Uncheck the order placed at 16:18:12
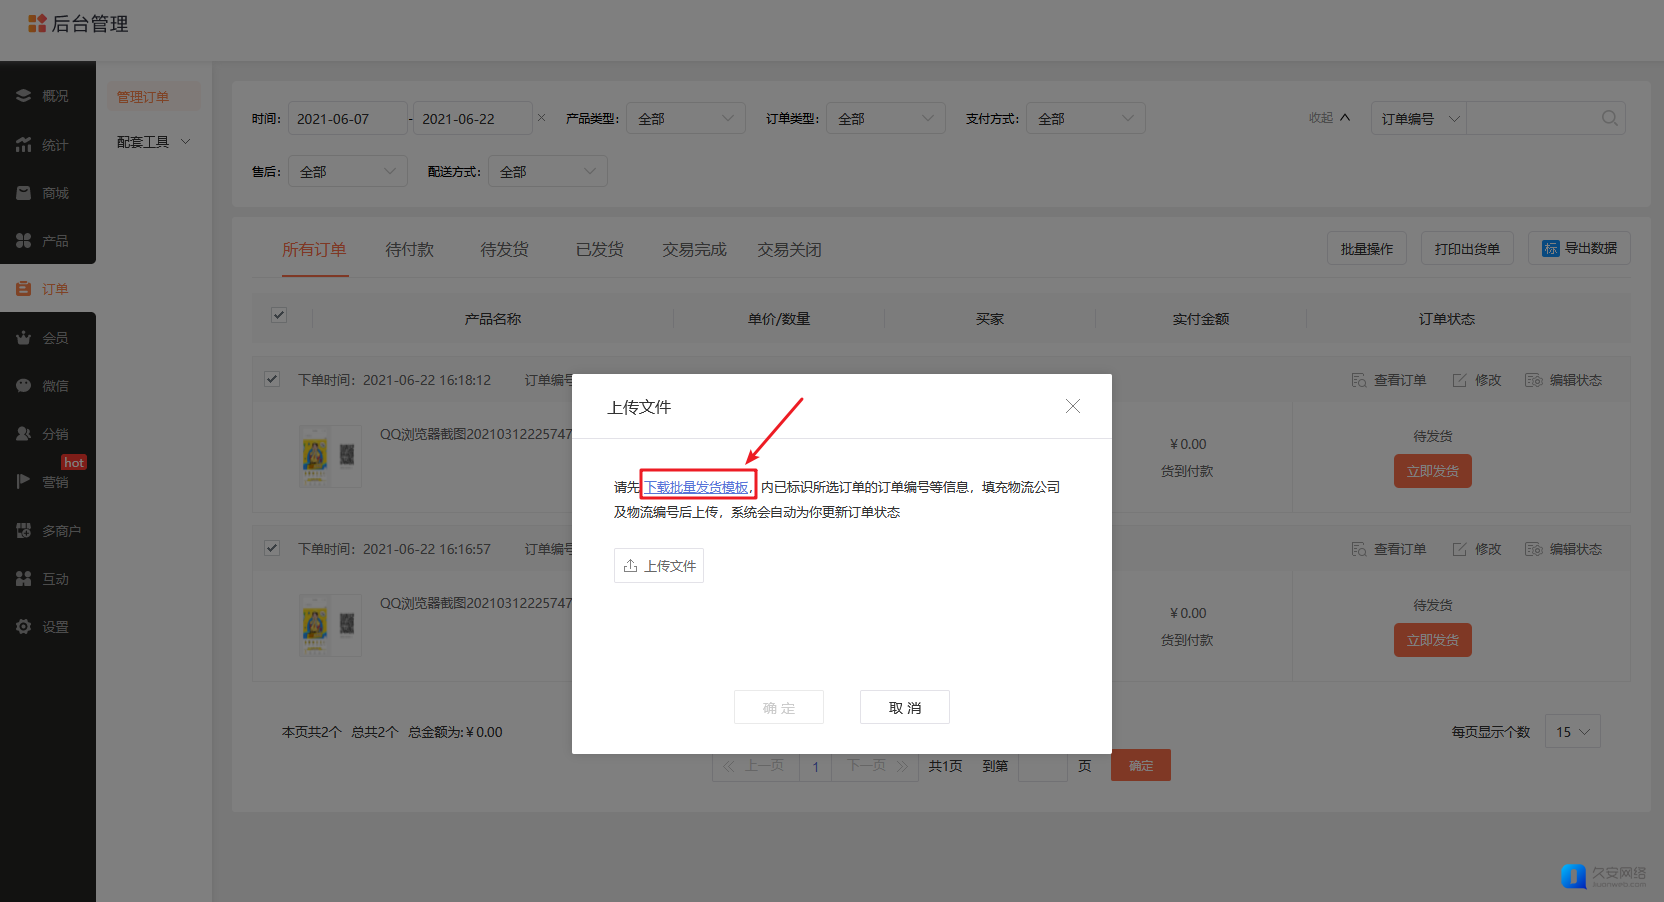 (x=272, y=379)
